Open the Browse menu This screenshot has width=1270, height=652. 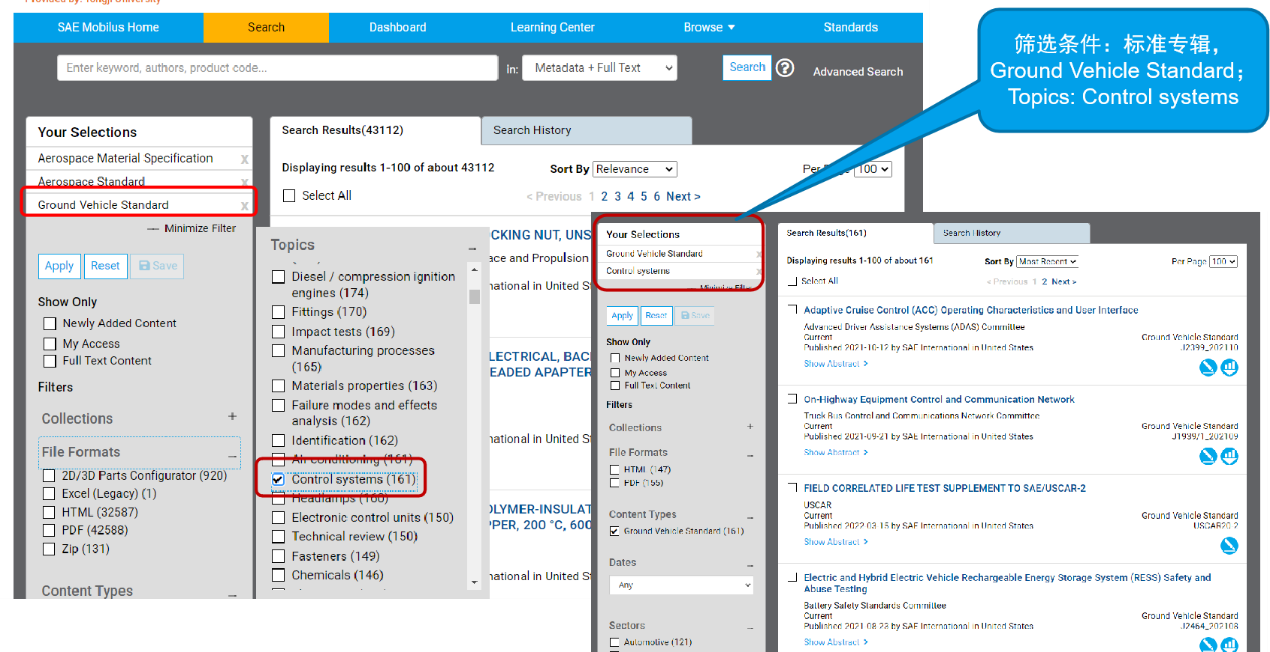pyautogui.click(x=708, y=27)
